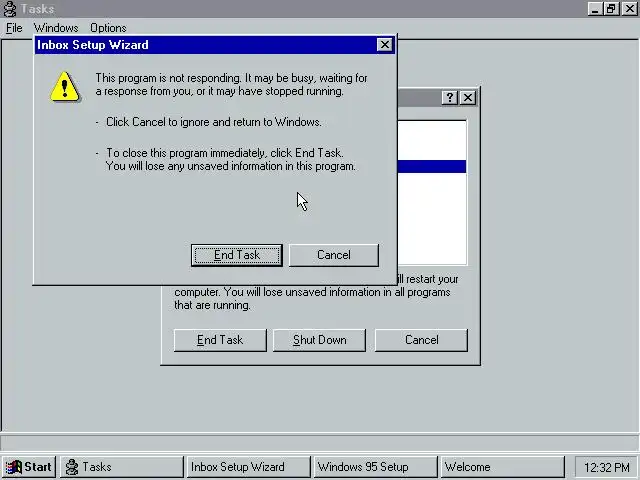Viewport: 640px width, 480px height.
Task: Click Cancel in the Close Program dialog
Action: point(421,340)
